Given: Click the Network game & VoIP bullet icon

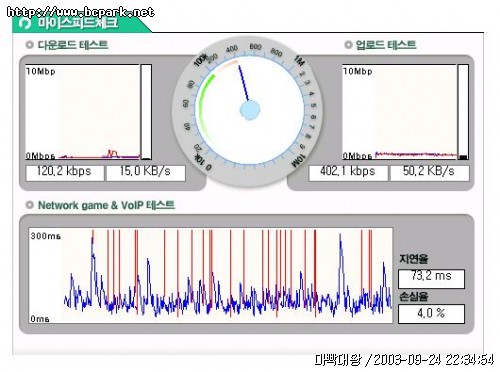Looking at the screenshot, I should (30, 205).
